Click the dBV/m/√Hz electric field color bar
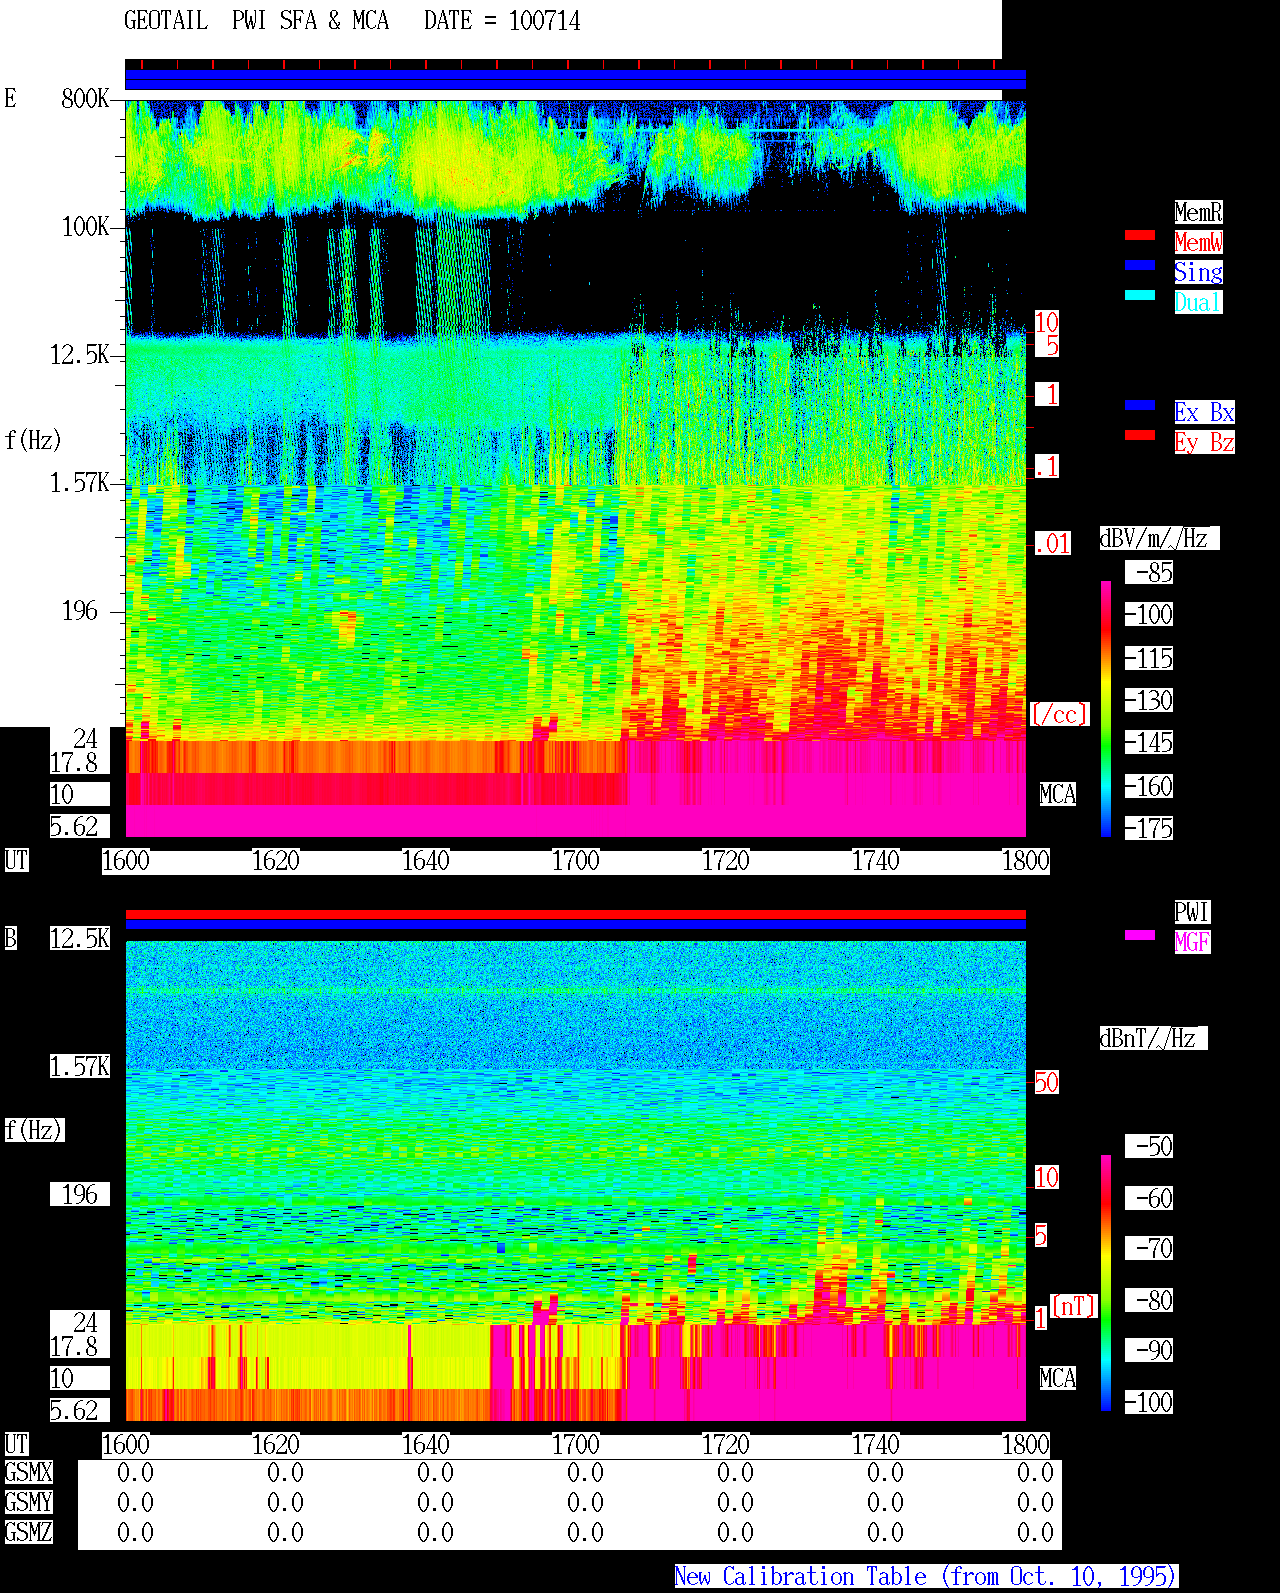1280x1593 pixels. click(1106, 708)
